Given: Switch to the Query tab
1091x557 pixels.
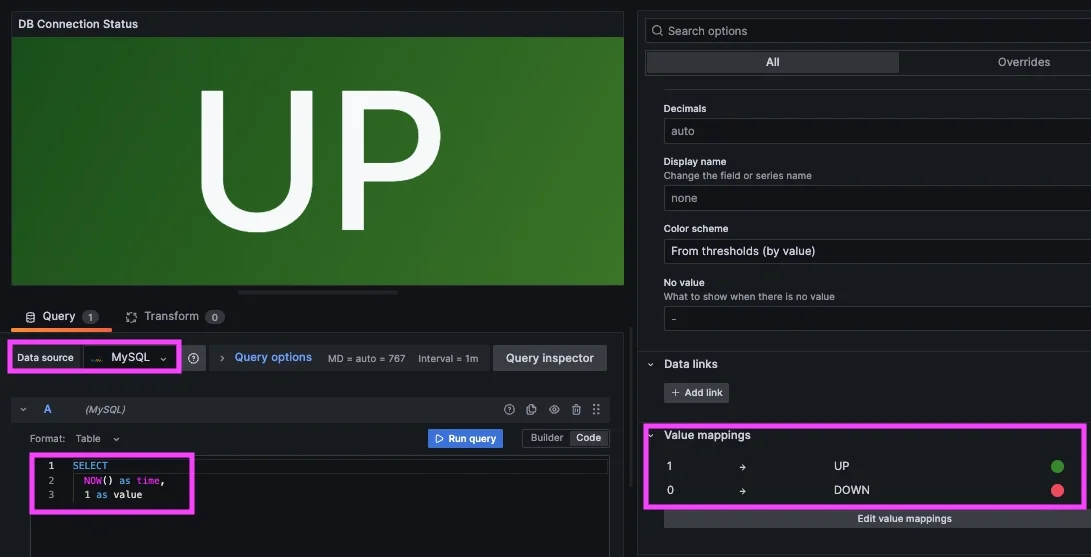Looking at the screenshot, I should click(61, 316).
